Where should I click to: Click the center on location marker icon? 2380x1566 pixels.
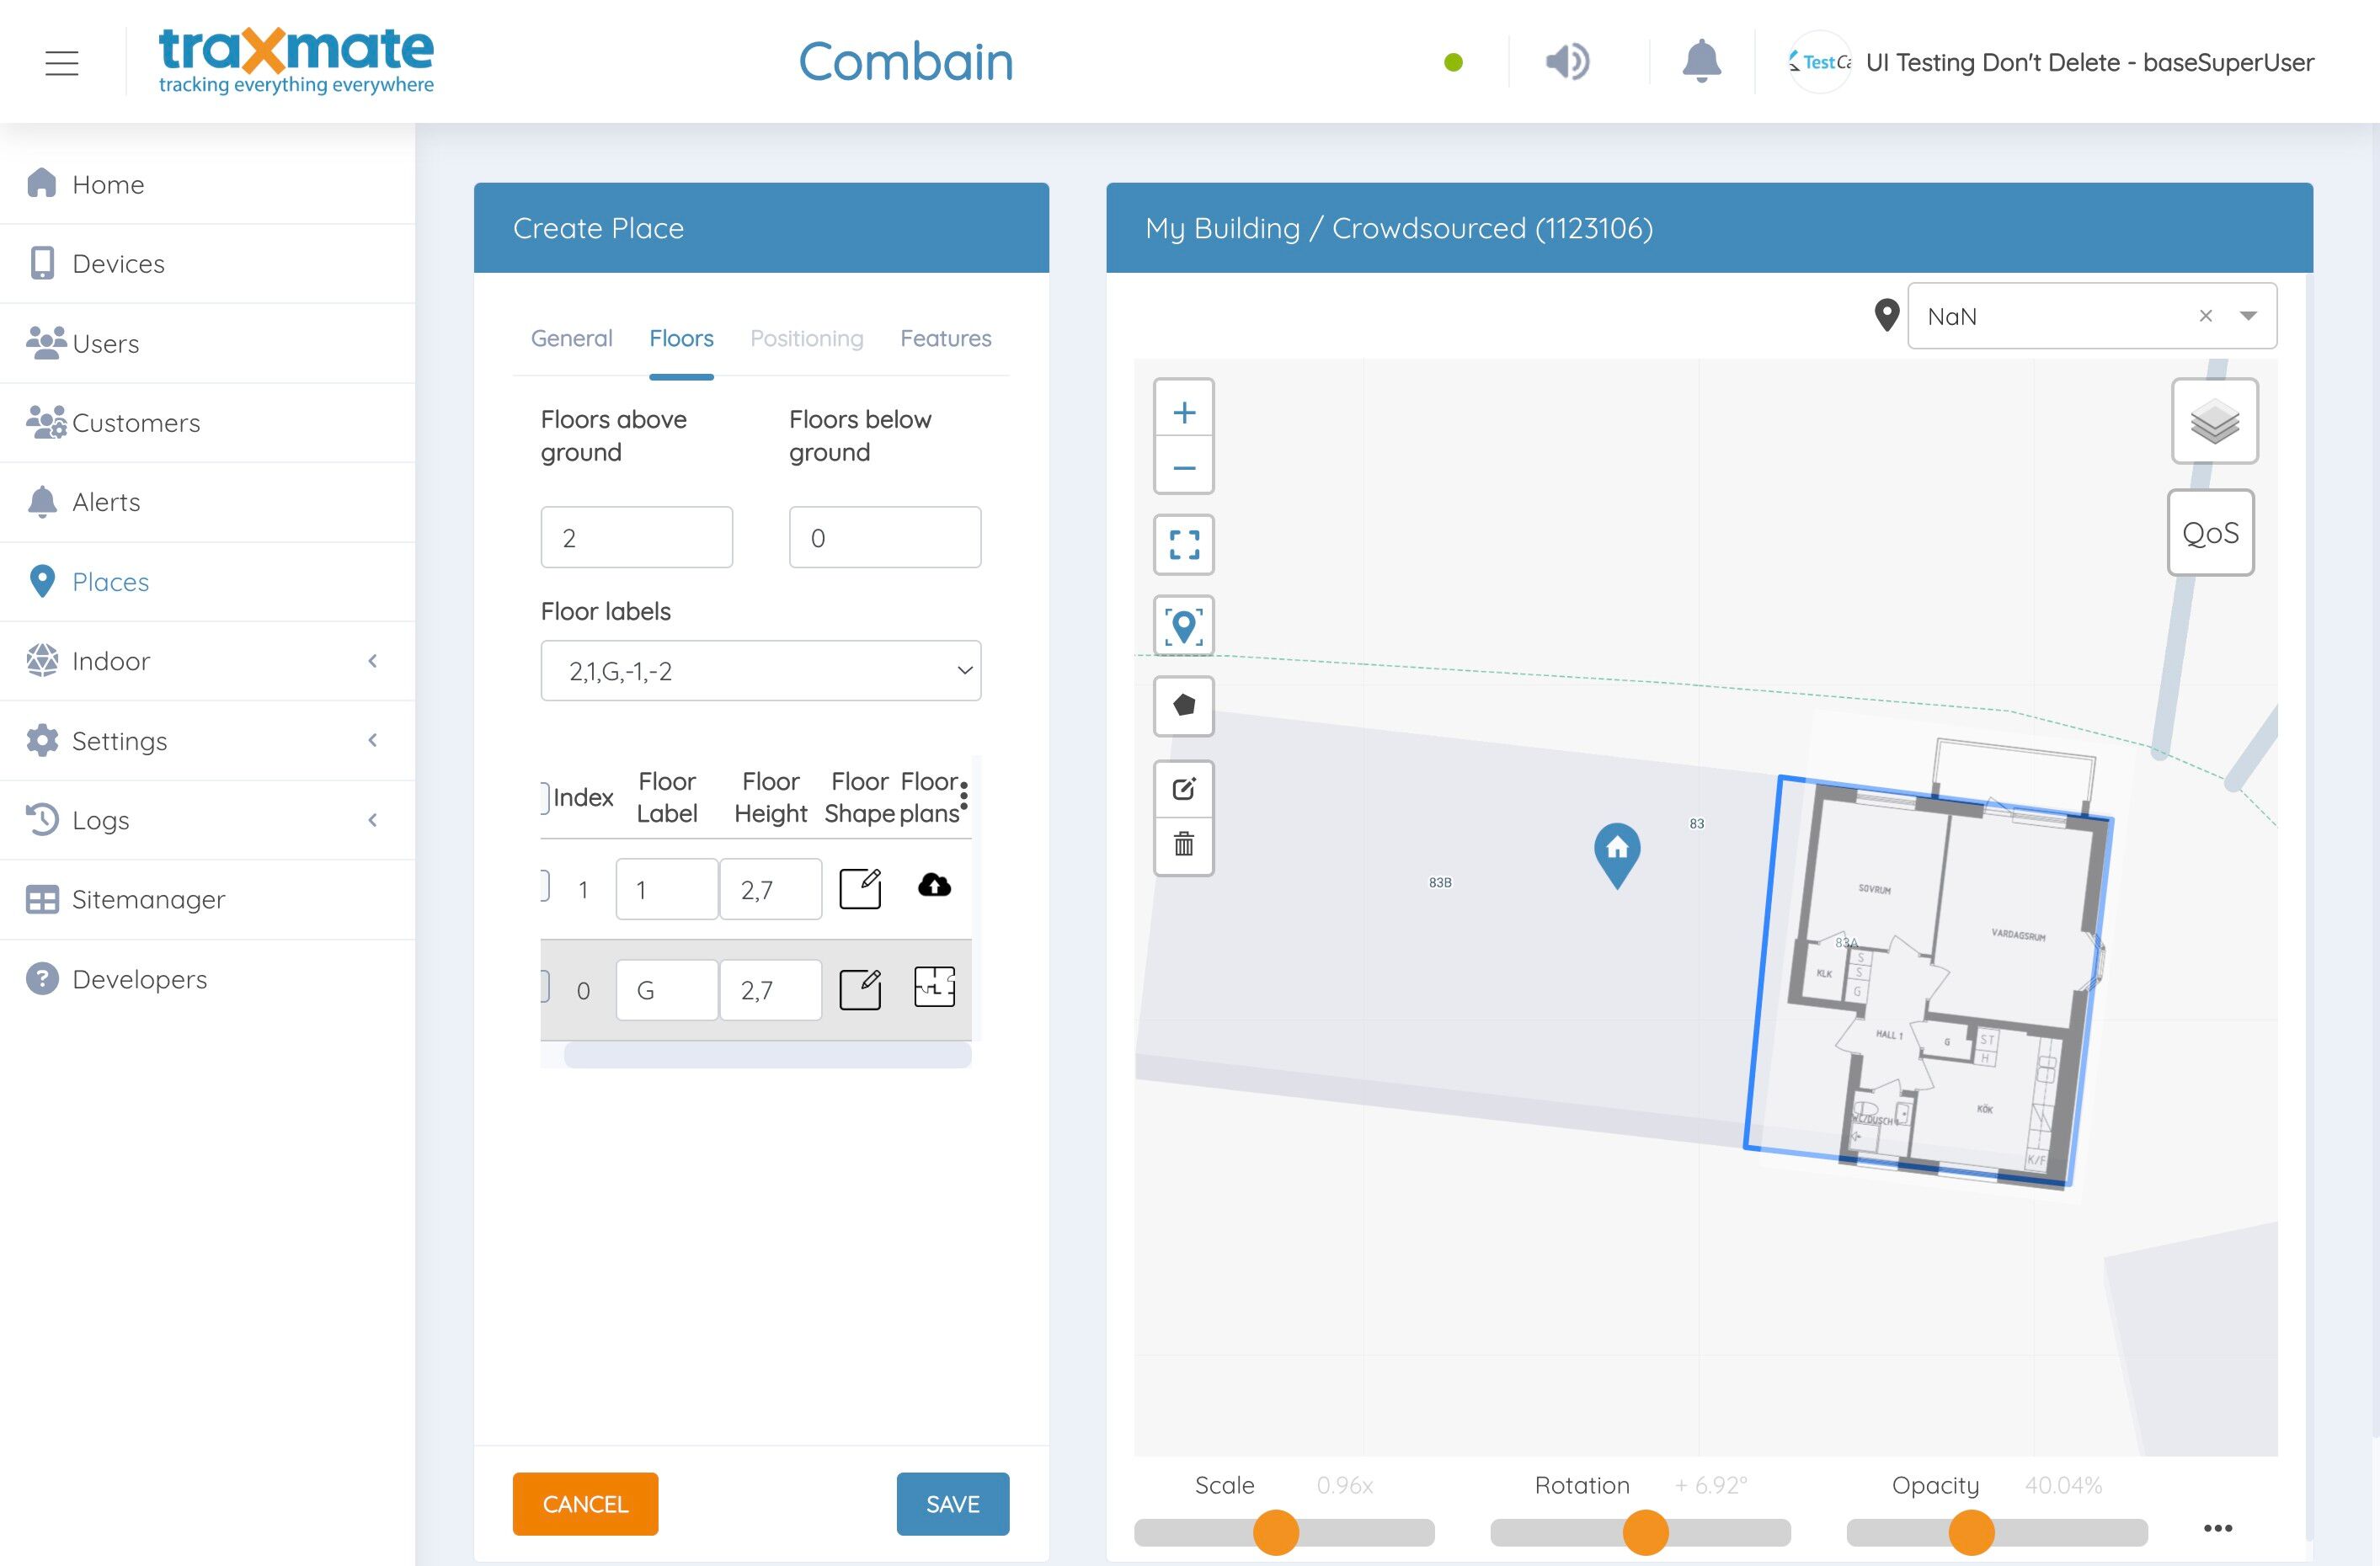coord(1184,626)
